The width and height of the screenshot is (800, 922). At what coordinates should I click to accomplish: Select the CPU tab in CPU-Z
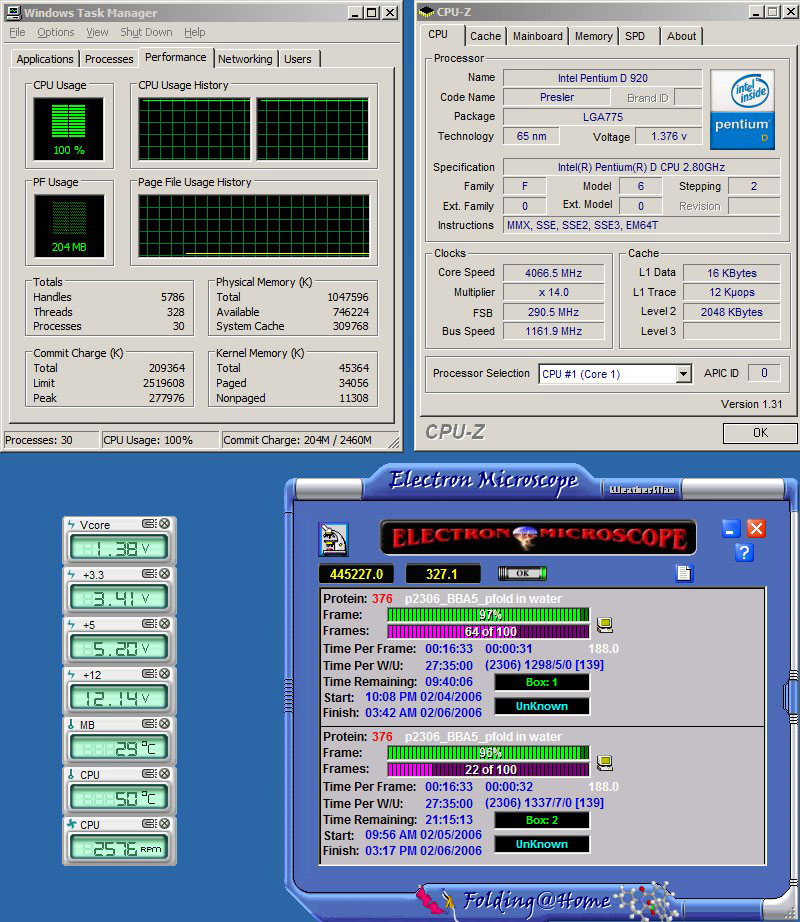click(x=438, y=34)
